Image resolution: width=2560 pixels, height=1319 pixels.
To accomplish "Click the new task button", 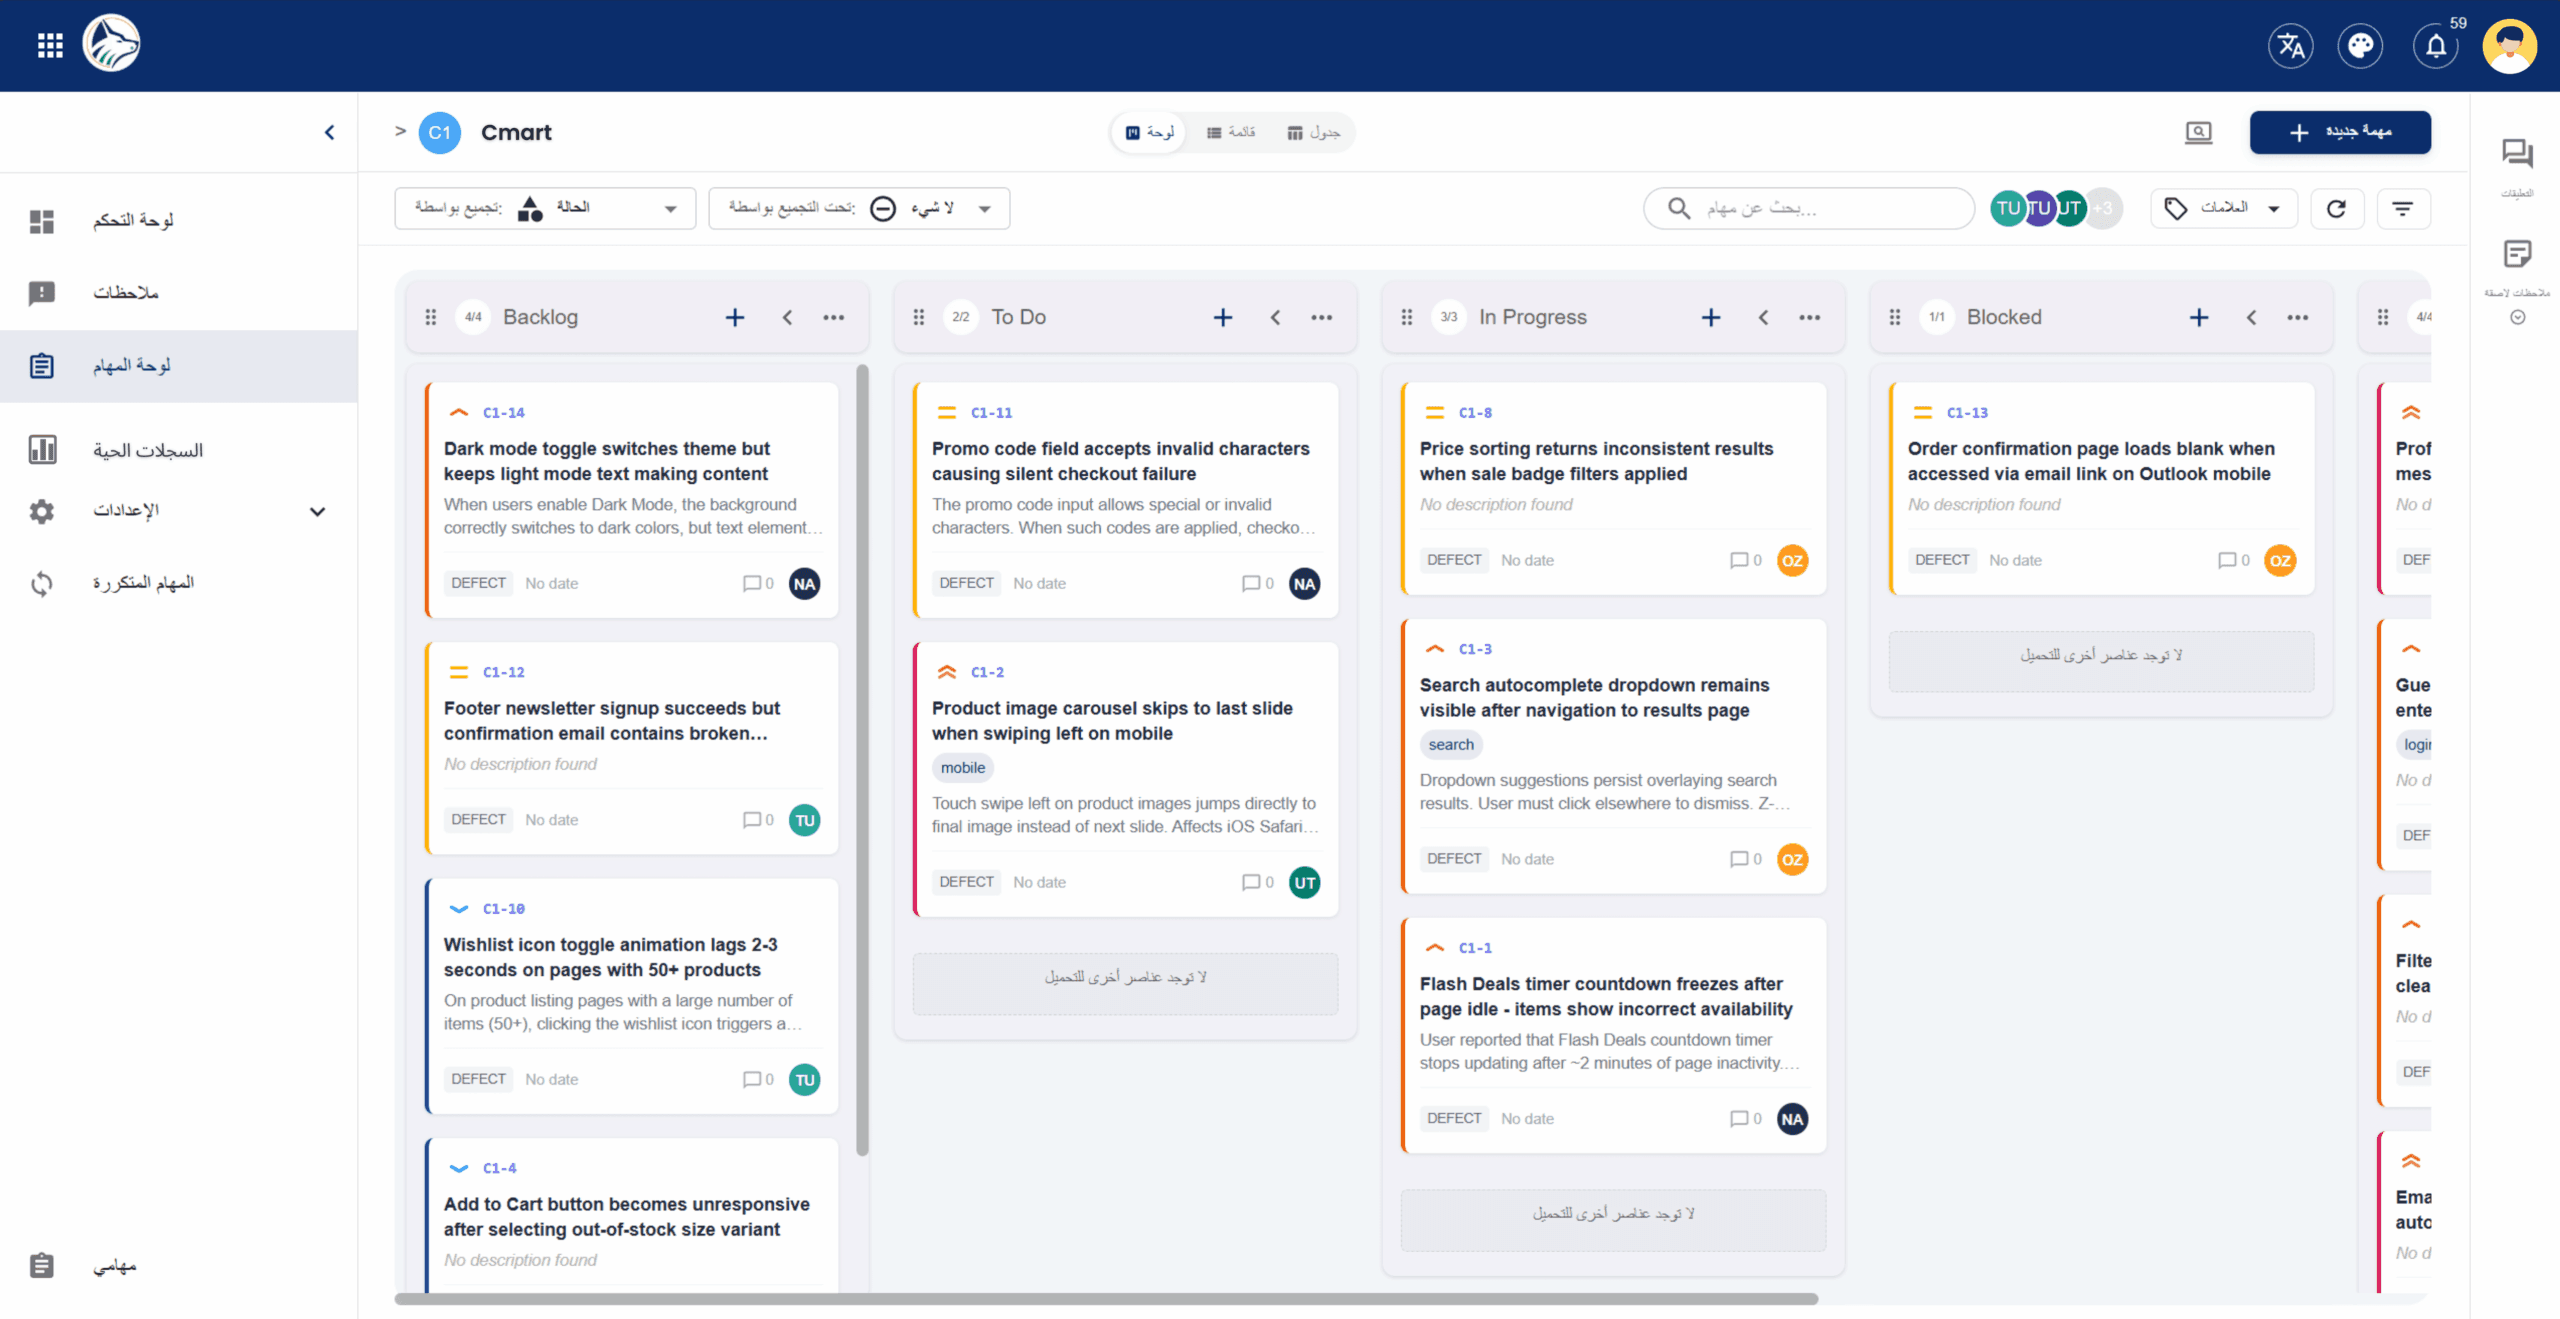I will point(2340,132).
